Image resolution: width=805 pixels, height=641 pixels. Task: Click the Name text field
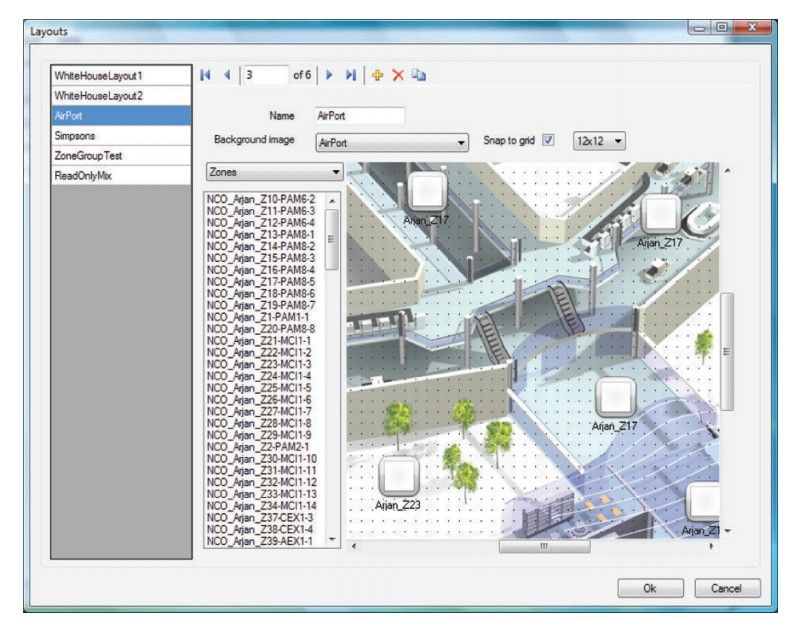coord(359,116)
